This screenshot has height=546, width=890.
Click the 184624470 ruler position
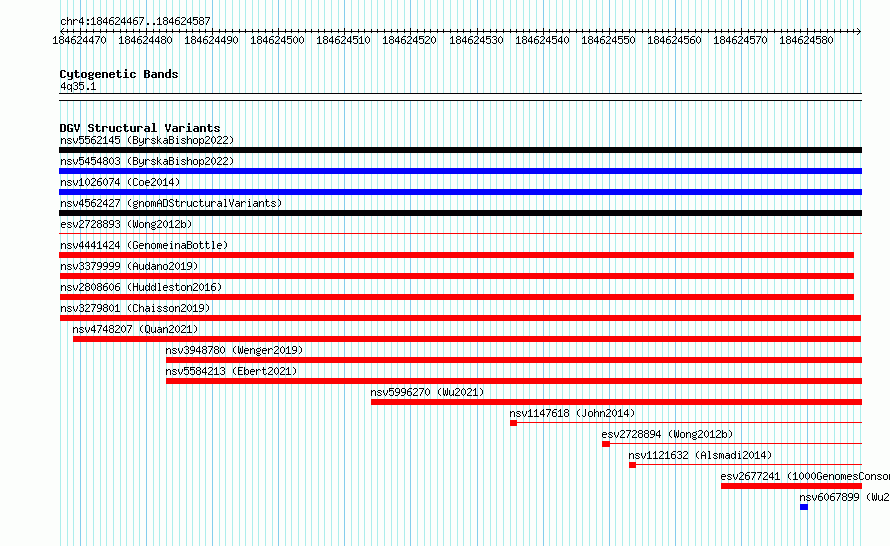[79, 40]
